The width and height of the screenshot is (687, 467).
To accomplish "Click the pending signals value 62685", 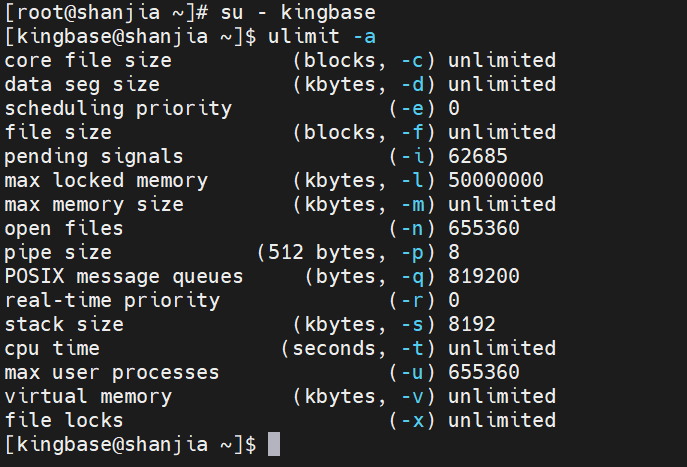I will (478, 157).
